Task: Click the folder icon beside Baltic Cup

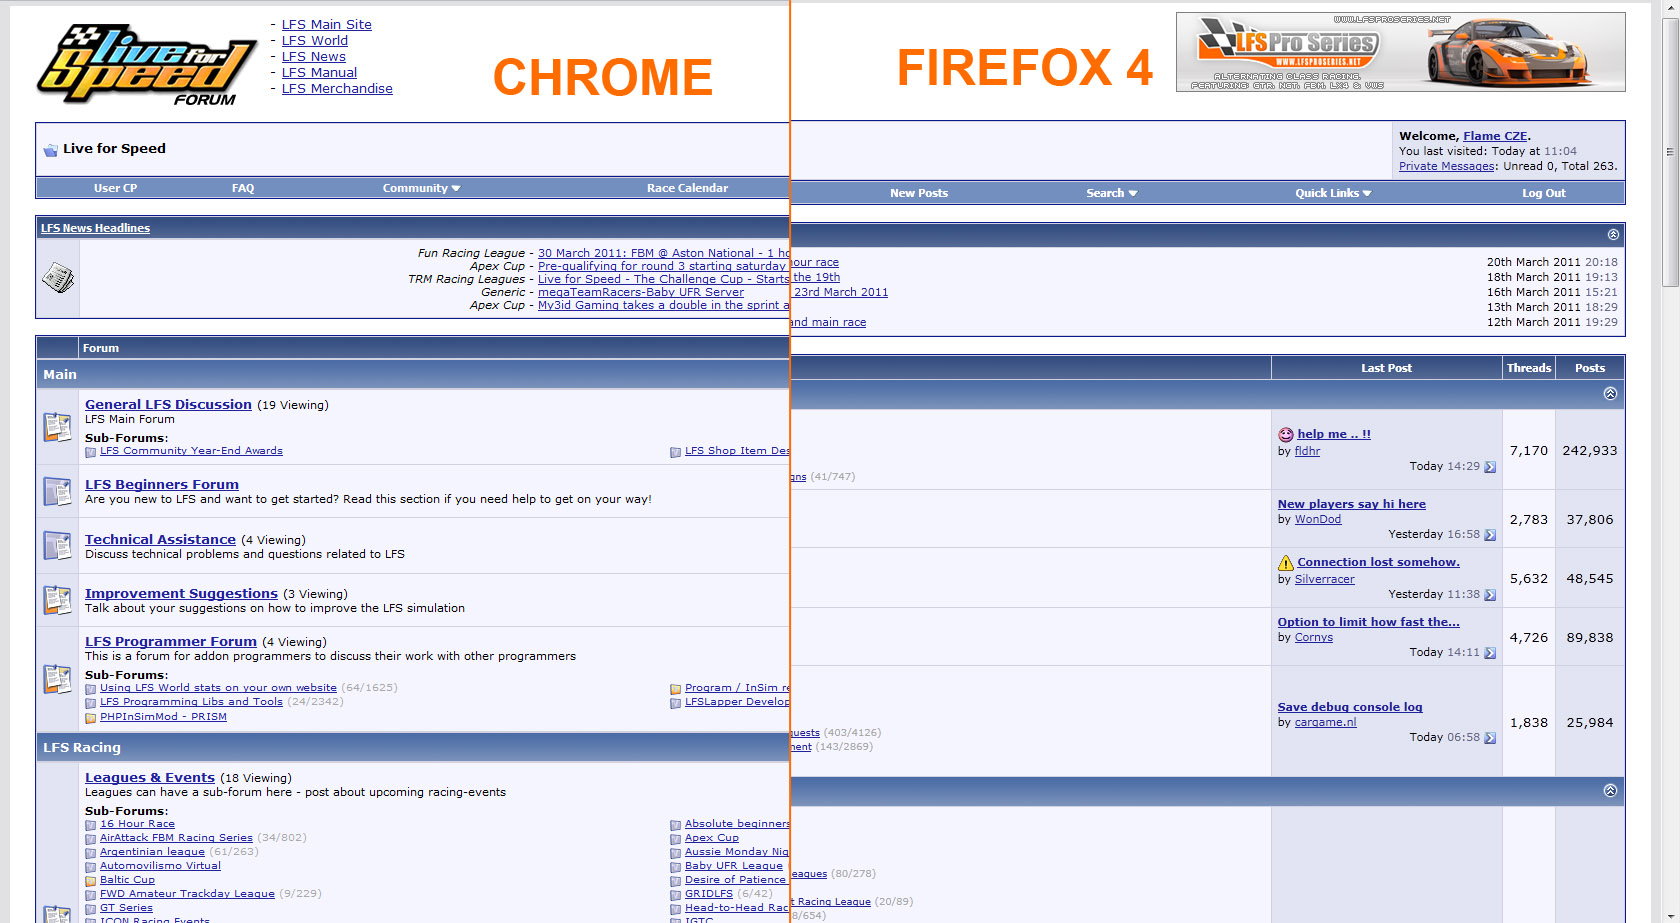Action: (91, 881)
